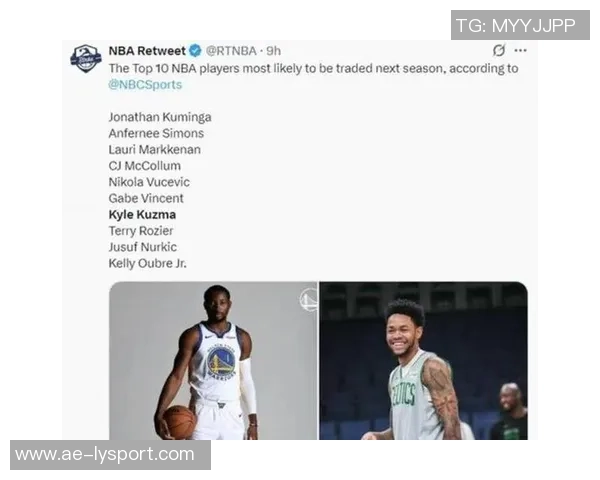Click the tweet headline text

[x=313, y=69]
